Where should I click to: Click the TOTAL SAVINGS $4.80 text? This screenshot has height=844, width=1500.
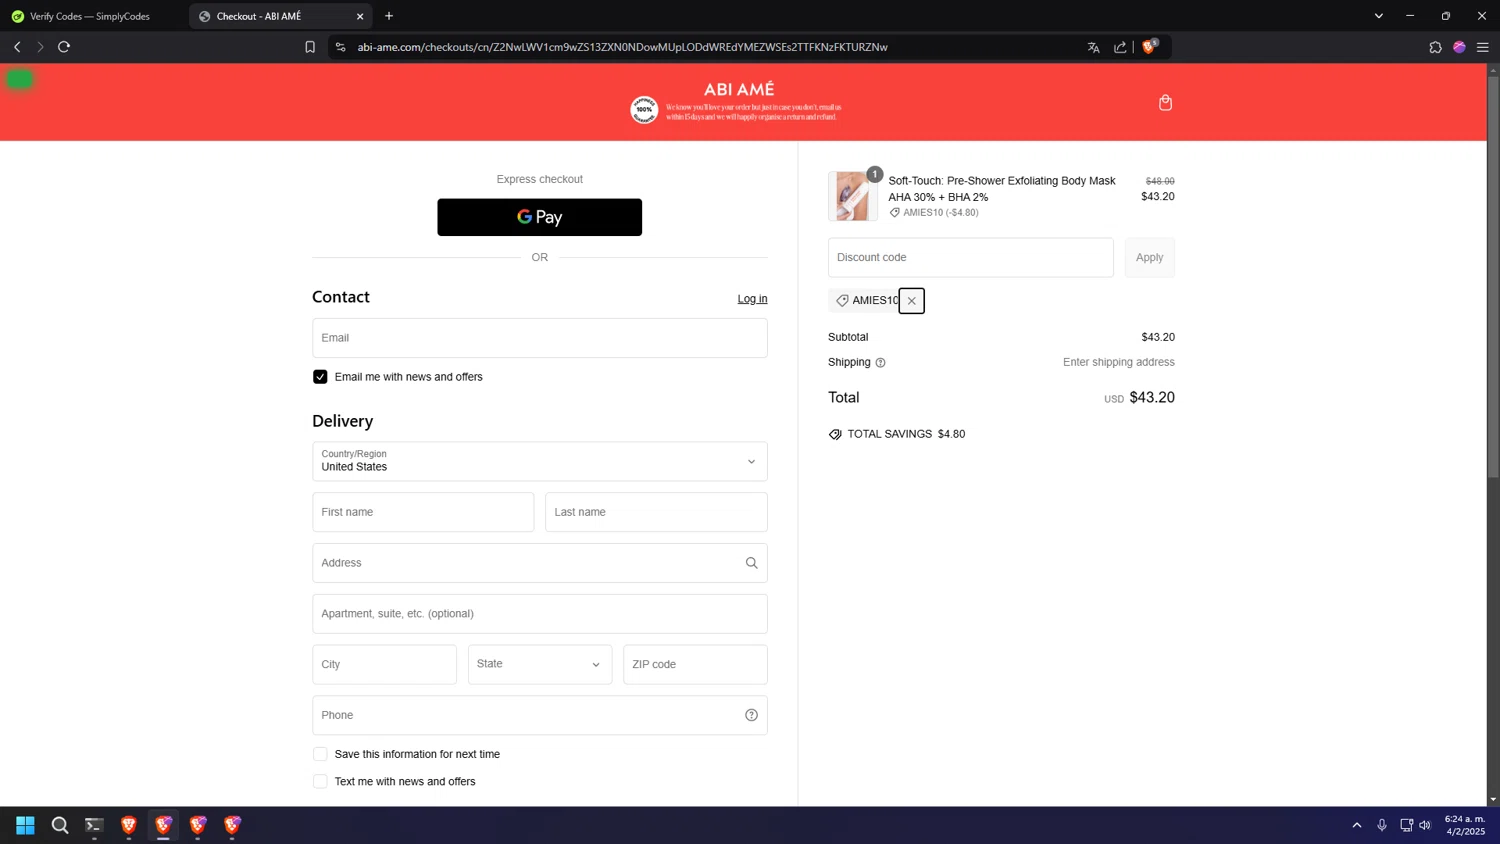tap(906, 434)
